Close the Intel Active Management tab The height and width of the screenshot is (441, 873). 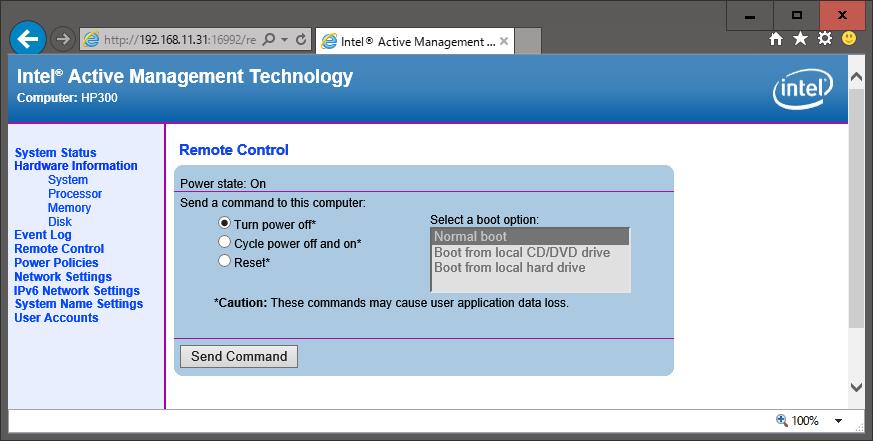(x=504, y=41)
